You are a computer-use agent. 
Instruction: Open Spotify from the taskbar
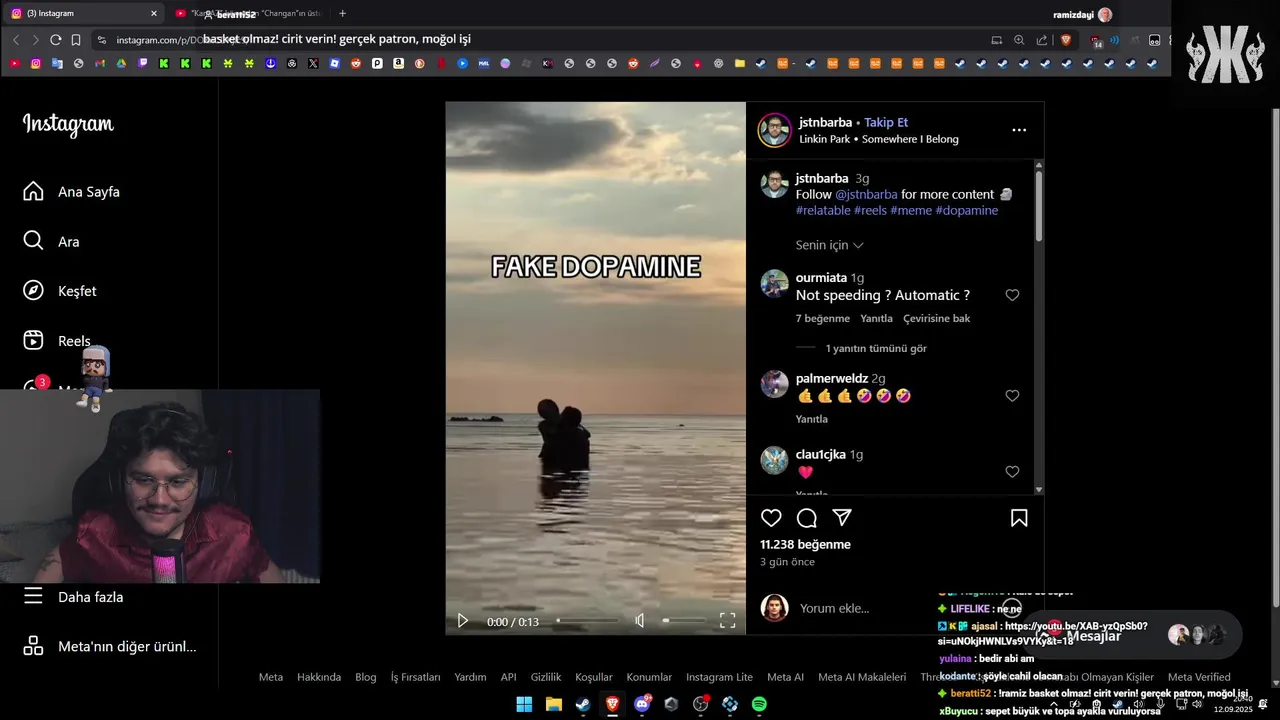click(759, 704)
